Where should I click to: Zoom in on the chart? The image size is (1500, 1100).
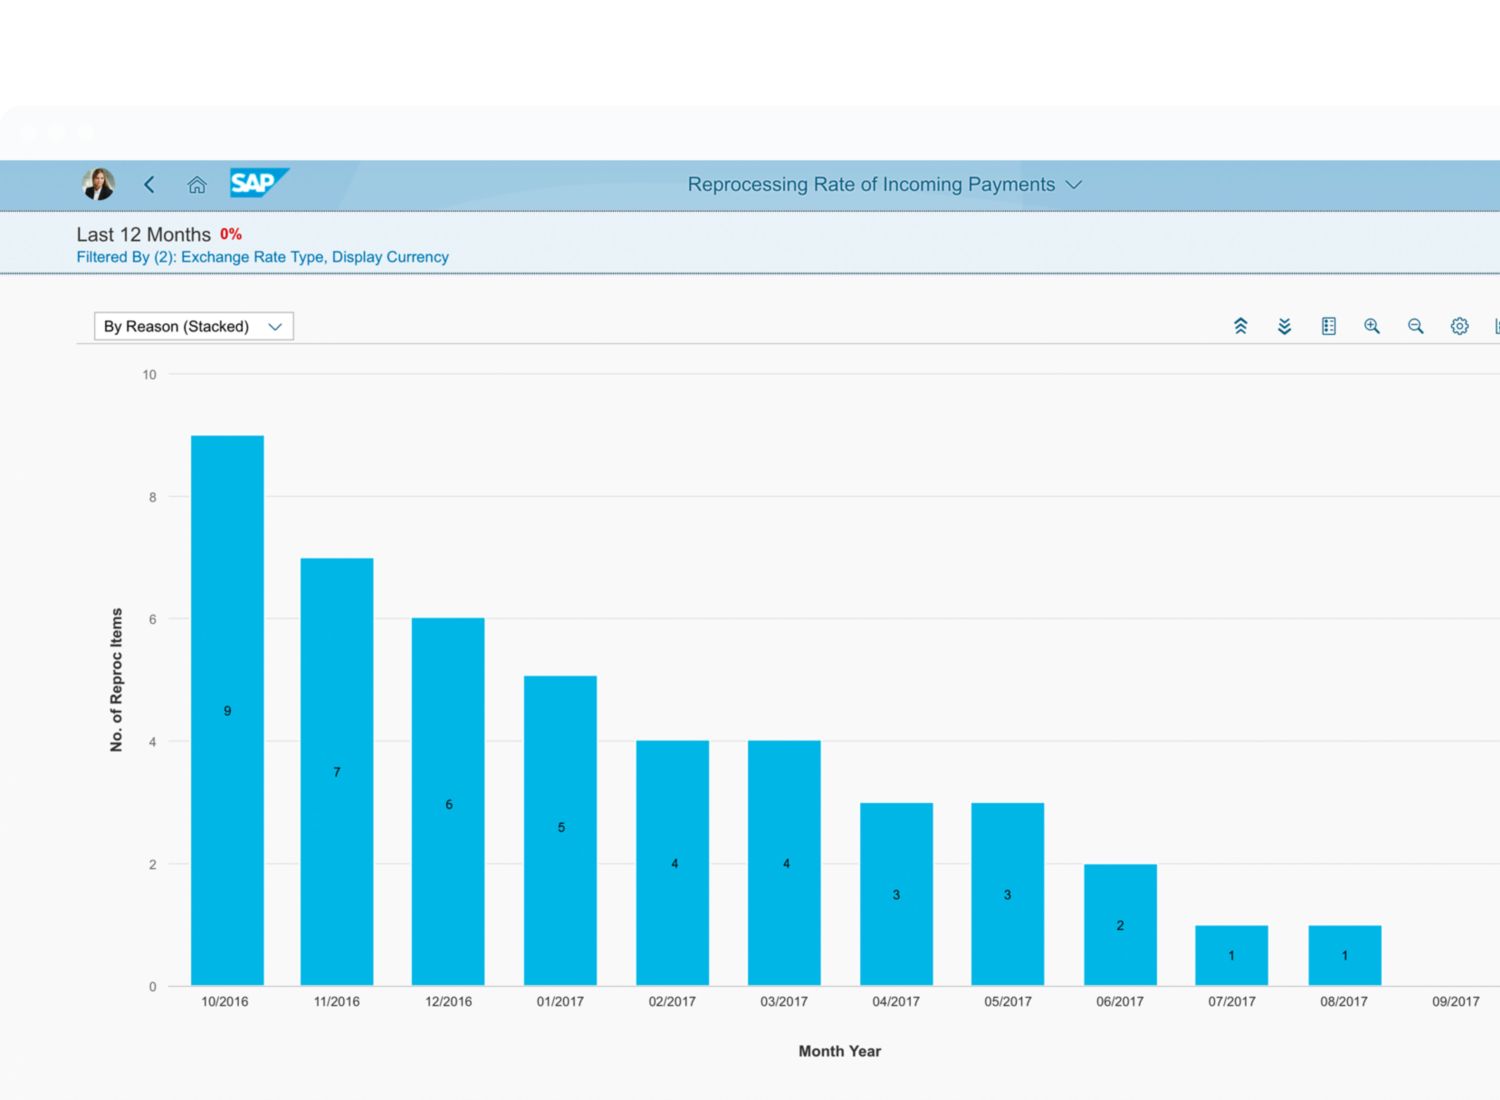[x=1372, y=326]
